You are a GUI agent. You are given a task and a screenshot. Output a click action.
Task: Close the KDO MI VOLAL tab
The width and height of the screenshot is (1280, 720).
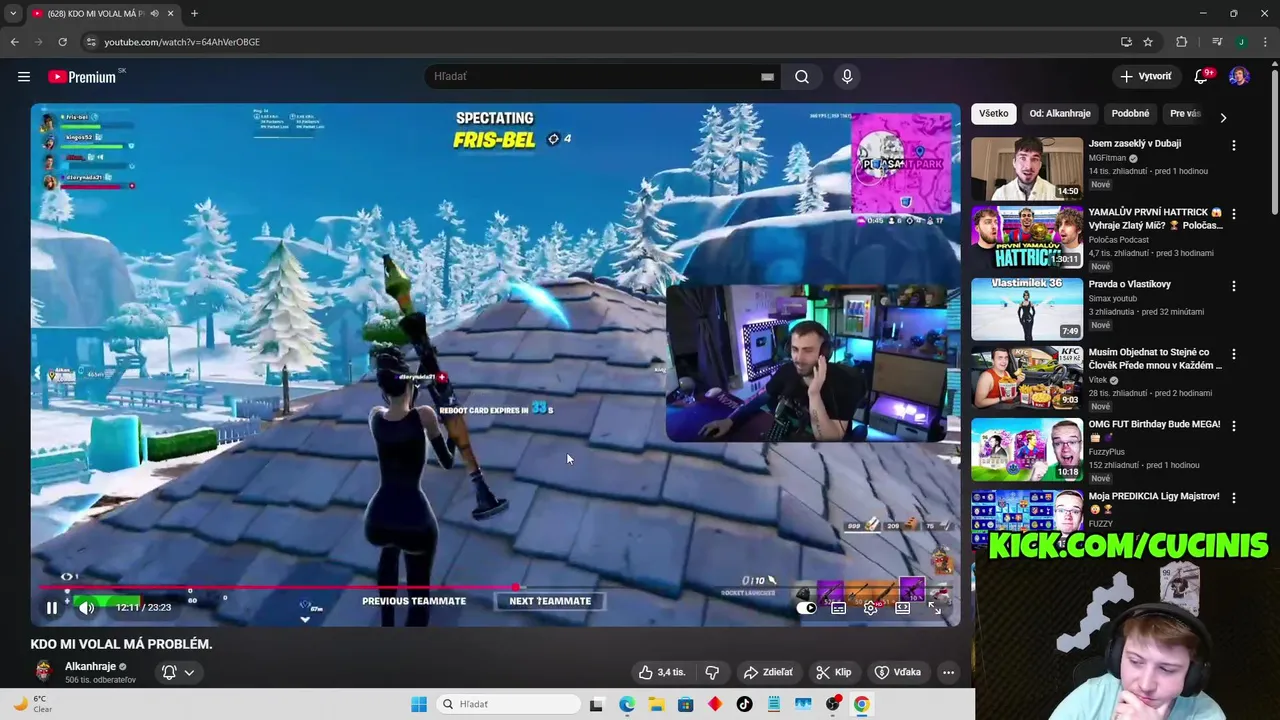pyautogui.click(x=170, y=13)
